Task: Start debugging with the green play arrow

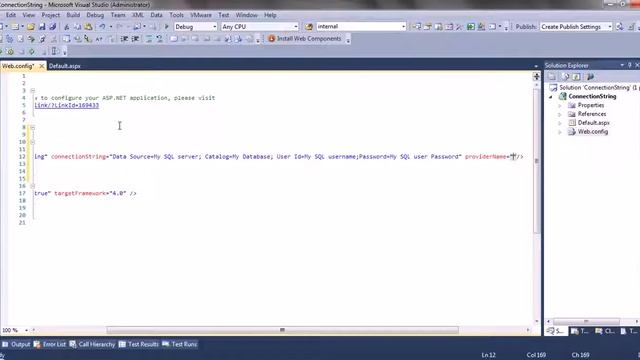Action: [167, 27]
